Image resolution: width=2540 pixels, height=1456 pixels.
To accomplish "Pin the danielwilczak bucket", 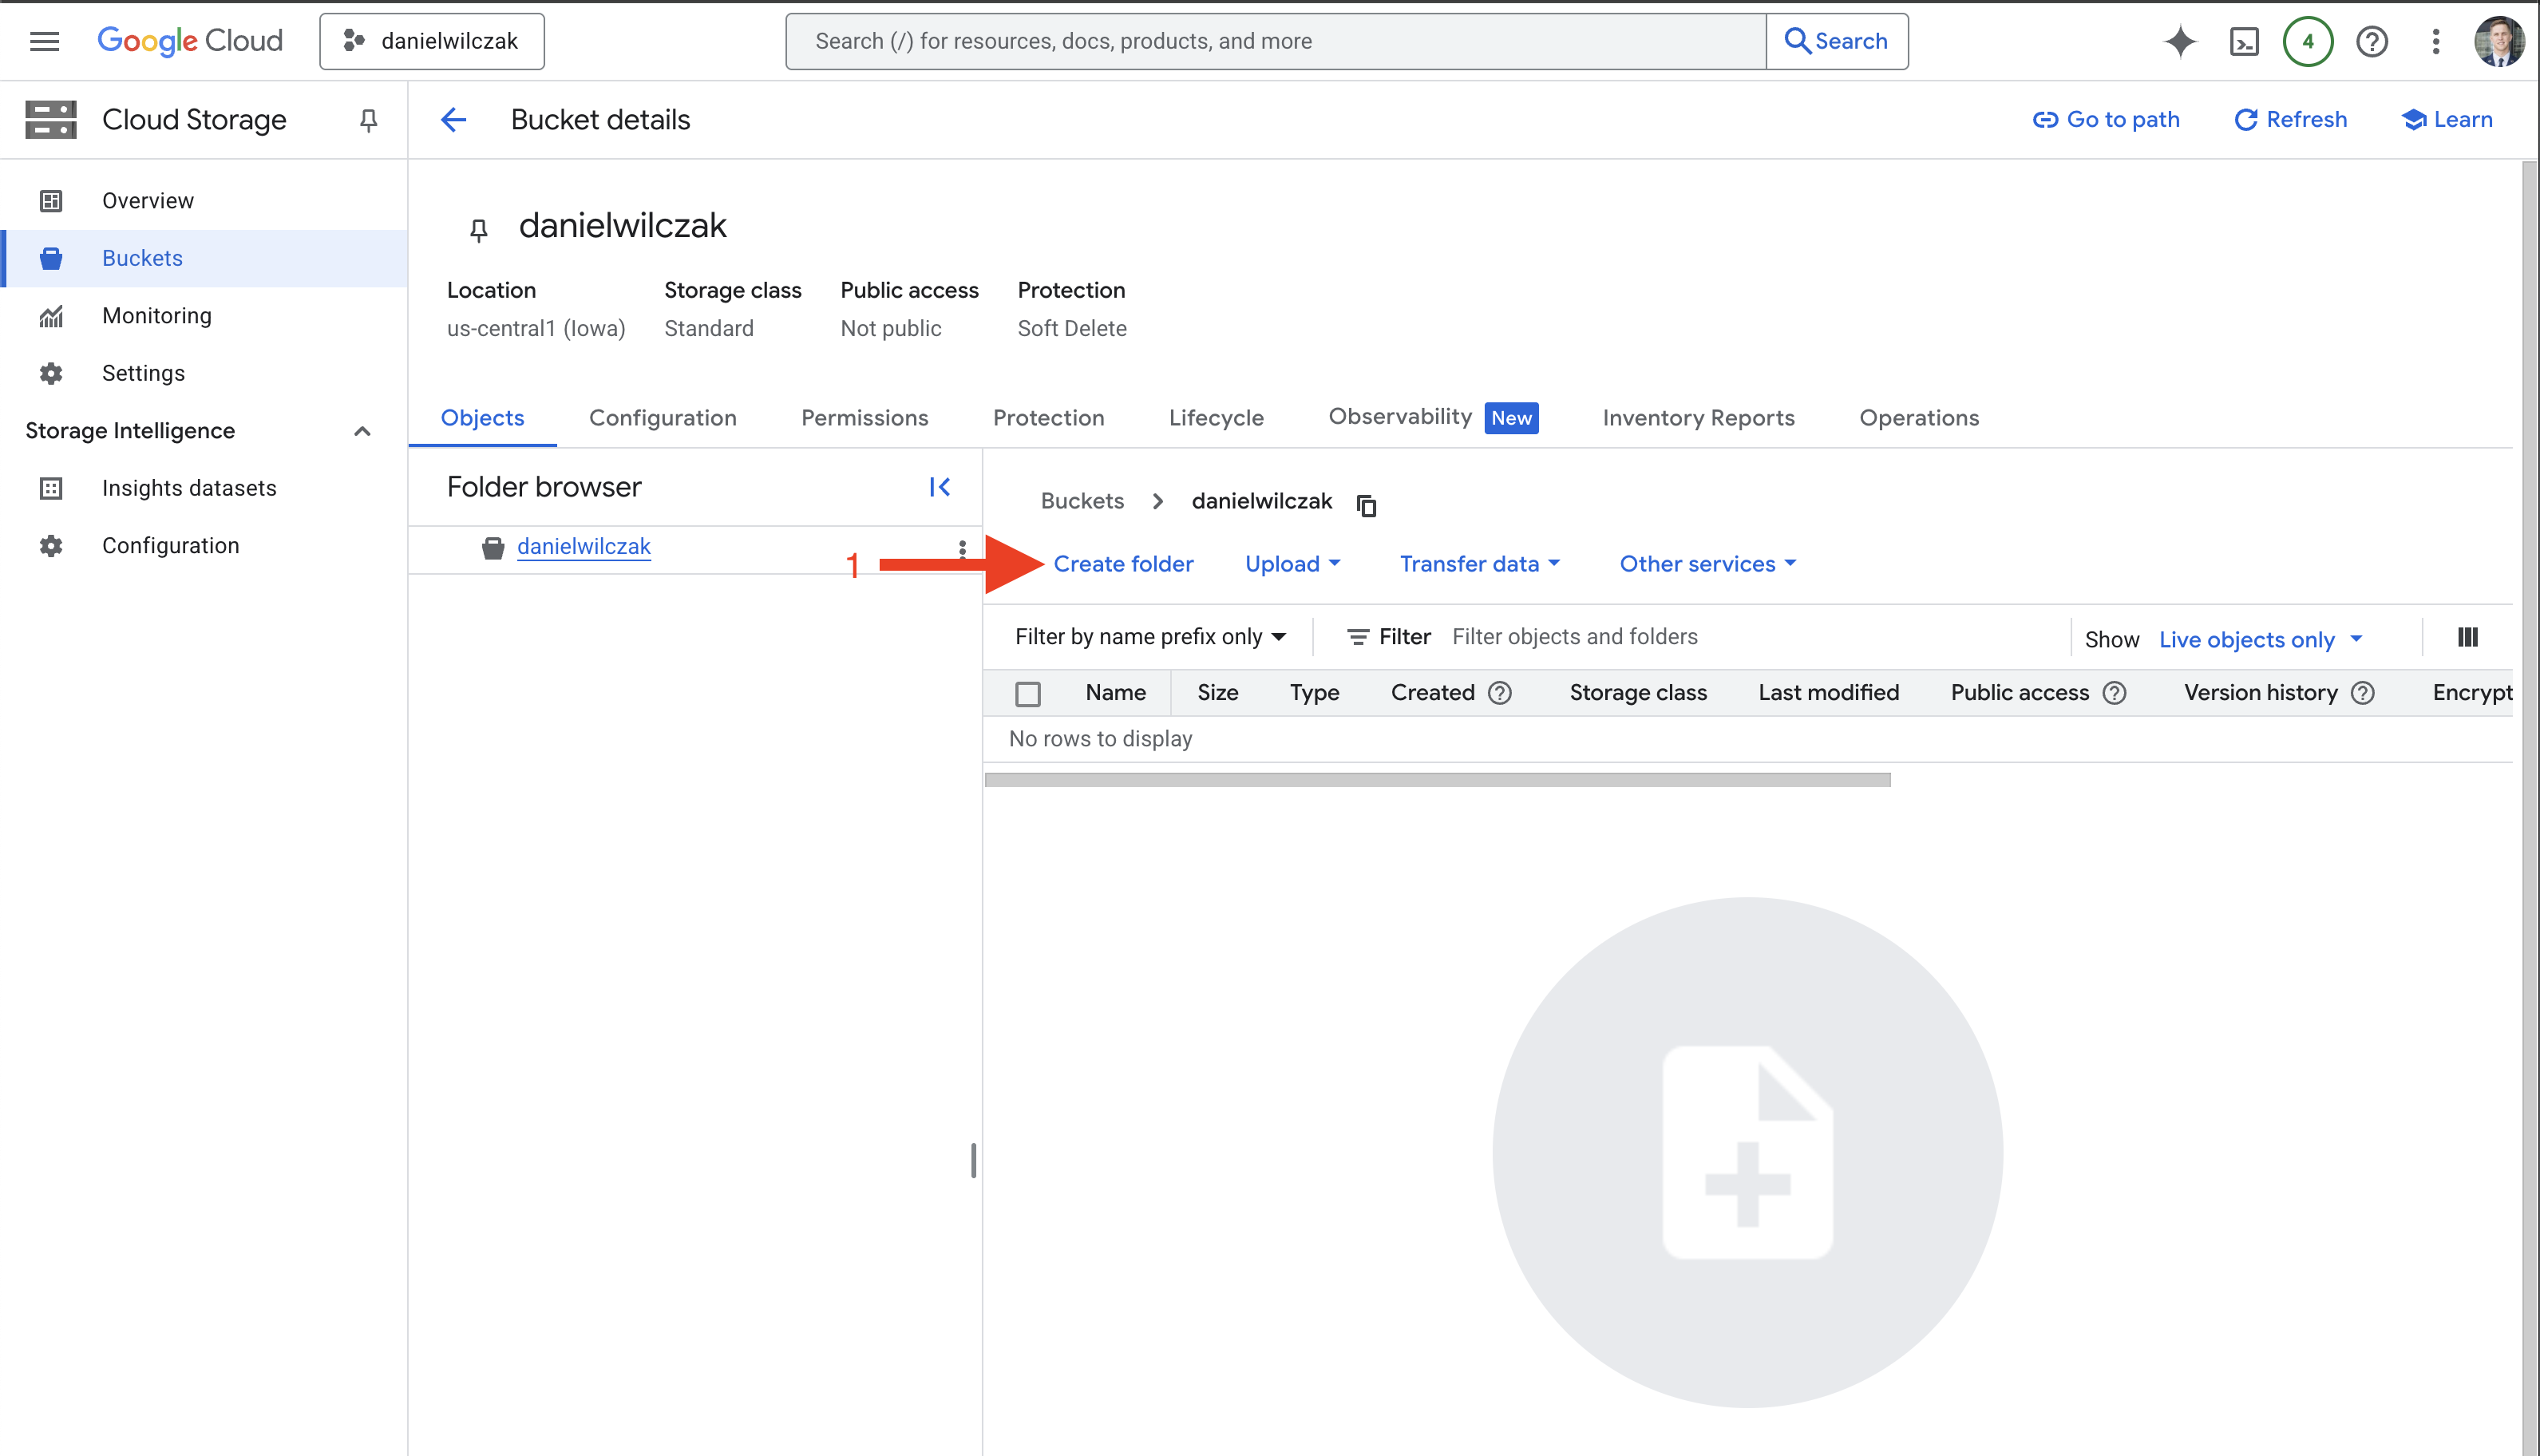I will (x=479, y=230).
